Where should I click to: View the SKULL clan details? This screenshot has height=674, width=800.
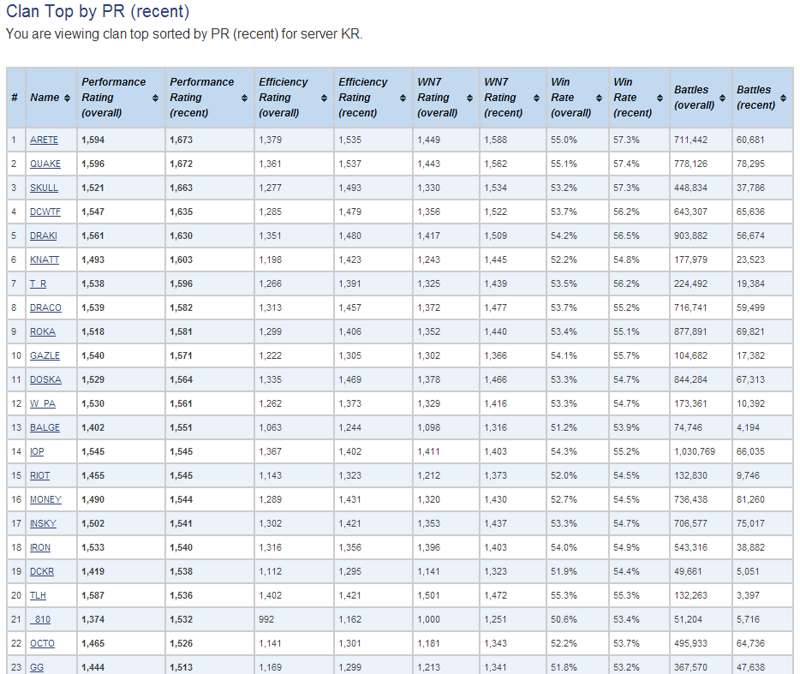point(44,188)
